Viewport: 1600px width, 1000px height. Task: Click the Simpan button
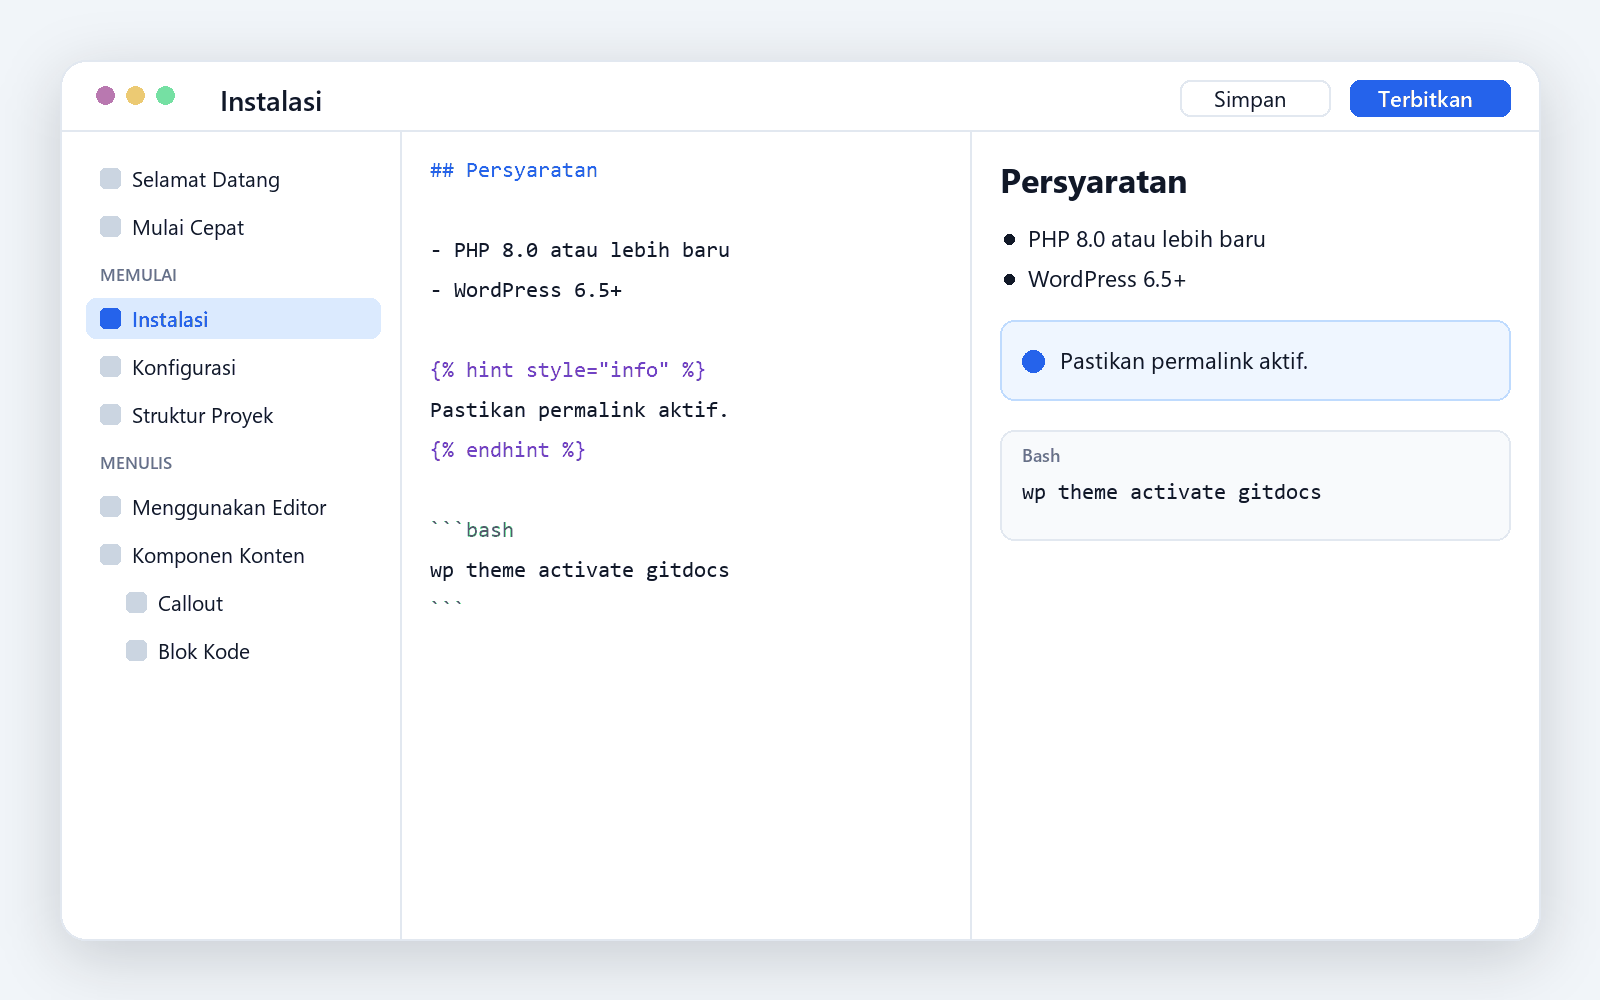click(1255, 99)
